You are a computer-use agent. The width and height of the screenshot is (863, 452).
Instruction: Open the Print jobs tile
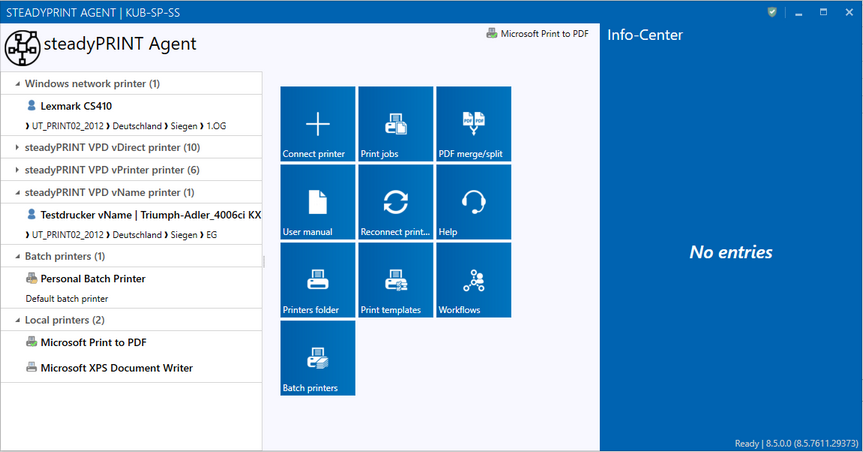396,124
